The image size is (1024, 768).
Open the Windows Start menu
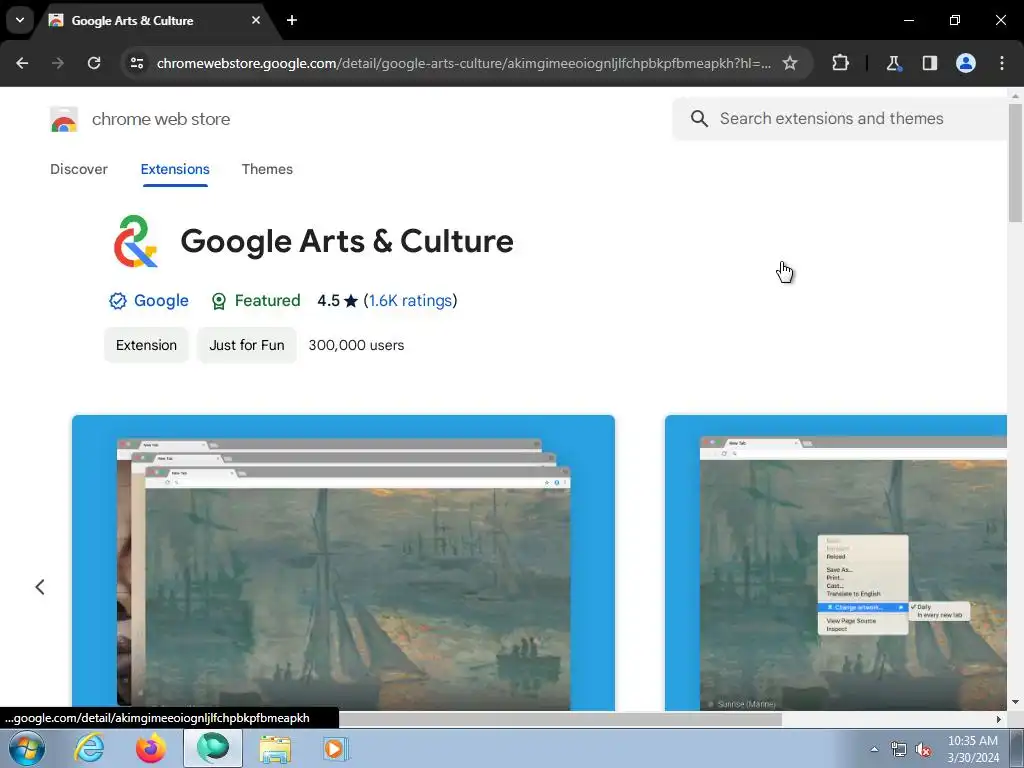point(26,748)
